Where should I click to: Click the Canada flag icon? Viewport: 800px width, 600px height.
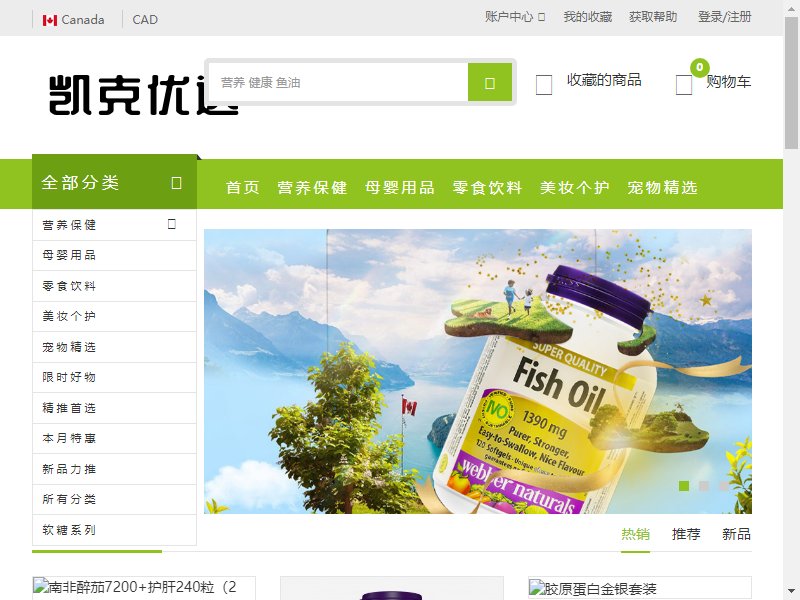[49, 20]
